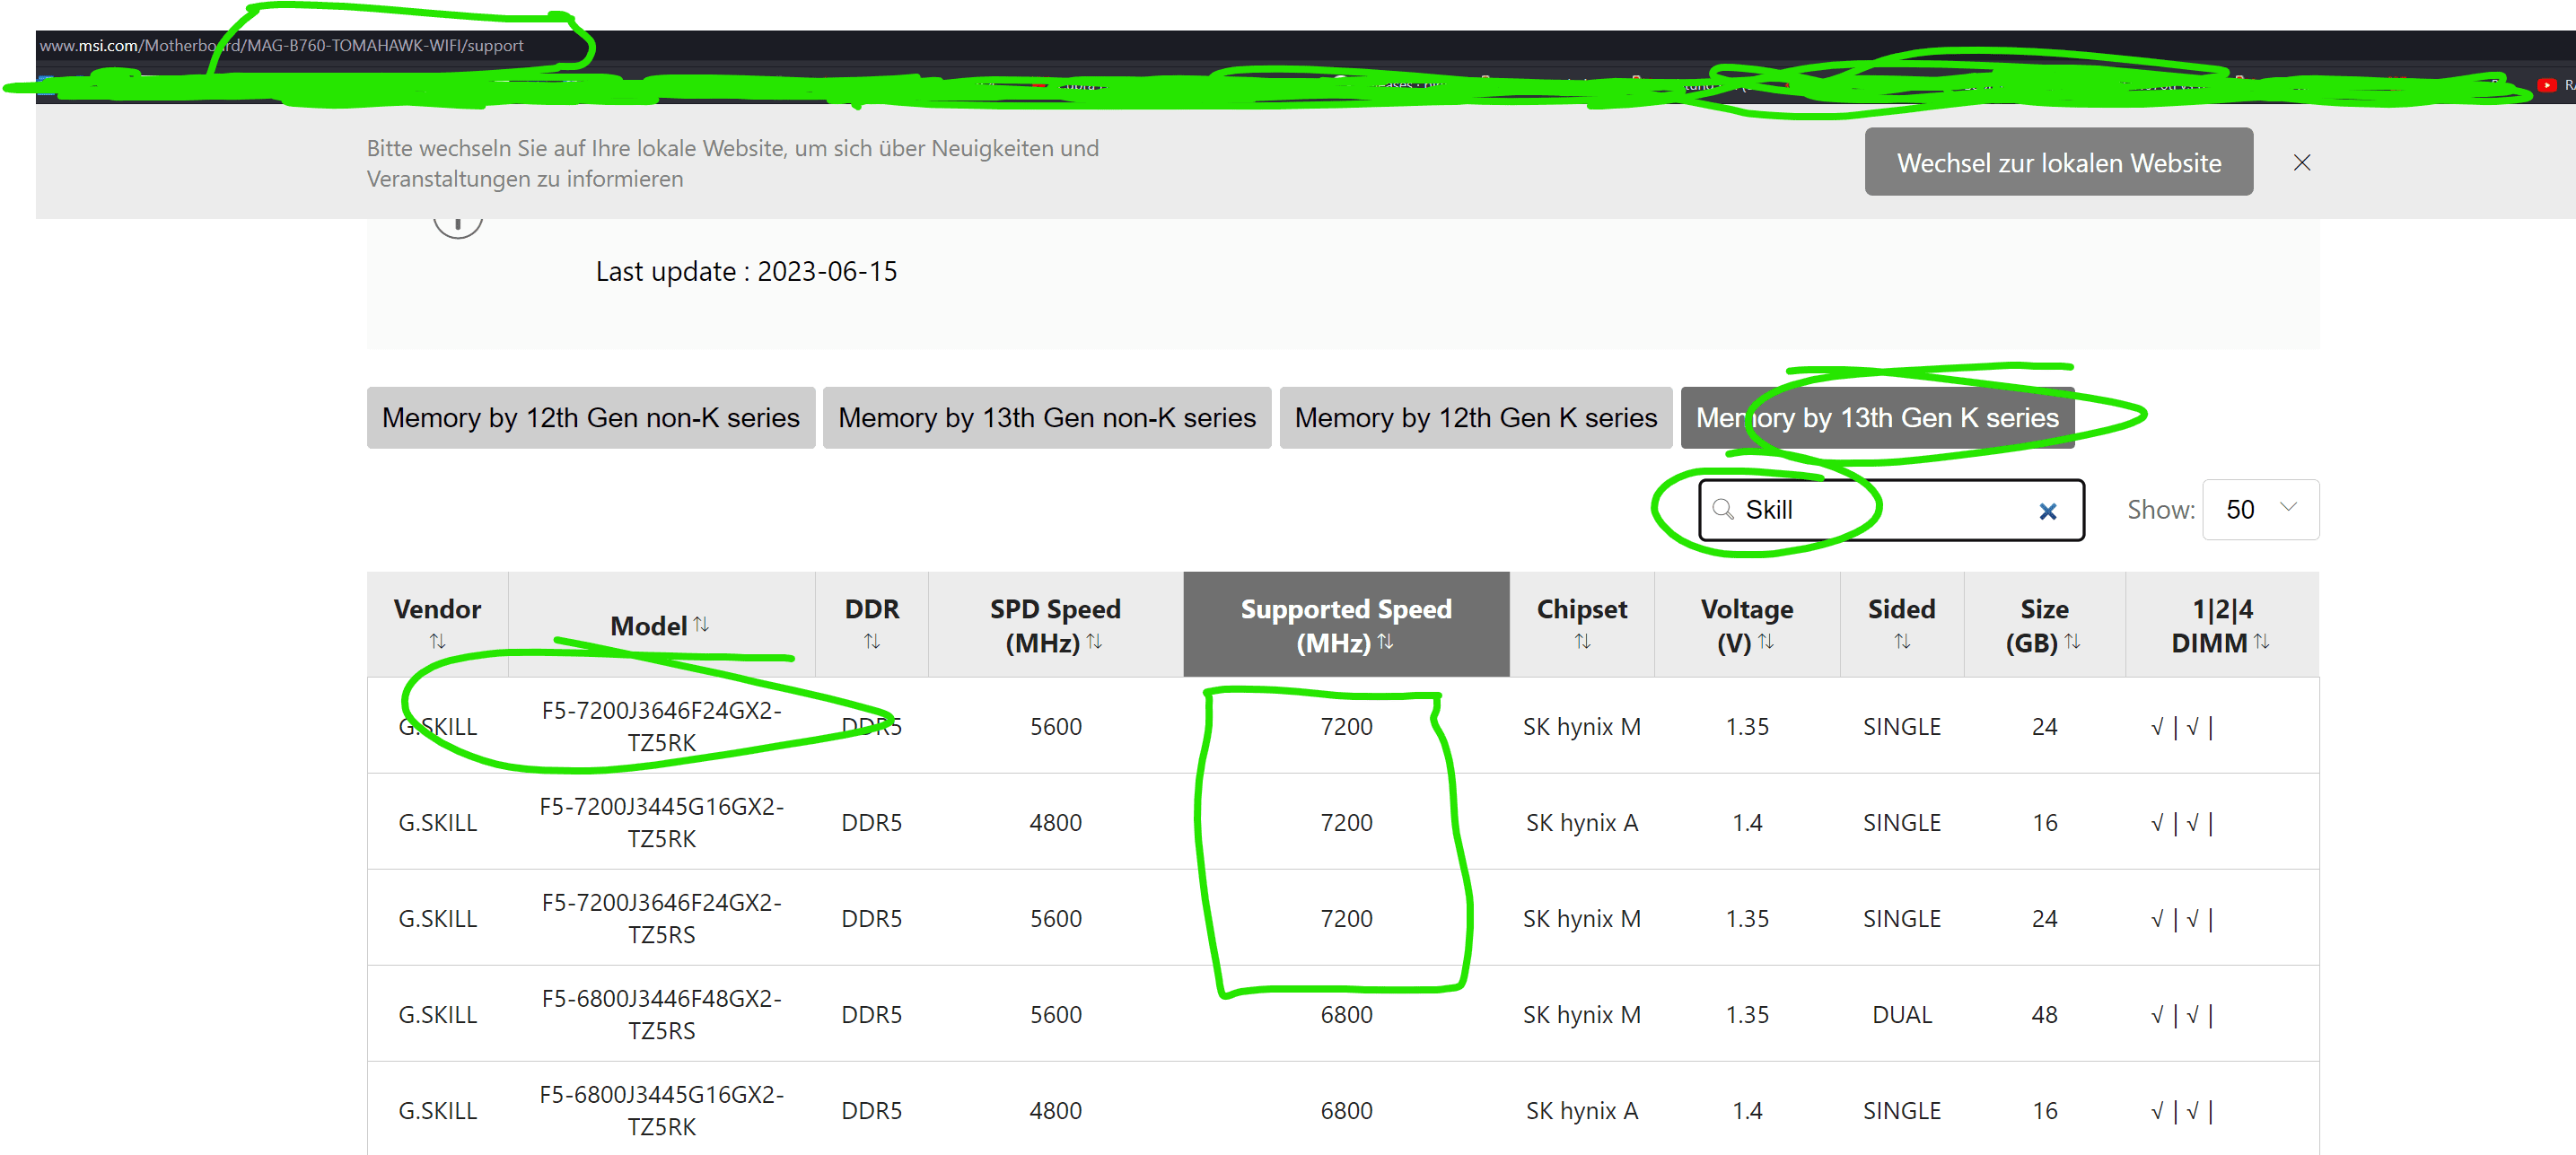Click the msi.com address bar URL
The height and width of the screenshot is (1155, 2576).
[281, 45]
